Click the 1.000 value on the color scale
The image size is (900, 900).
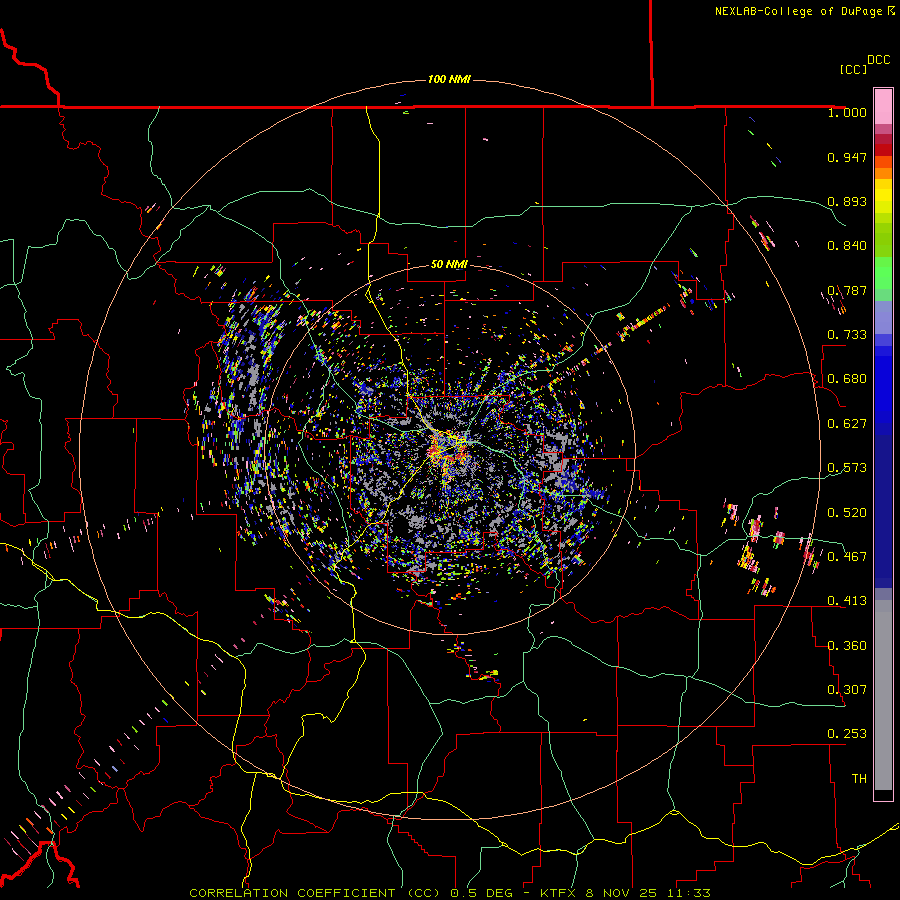point(847,112)
